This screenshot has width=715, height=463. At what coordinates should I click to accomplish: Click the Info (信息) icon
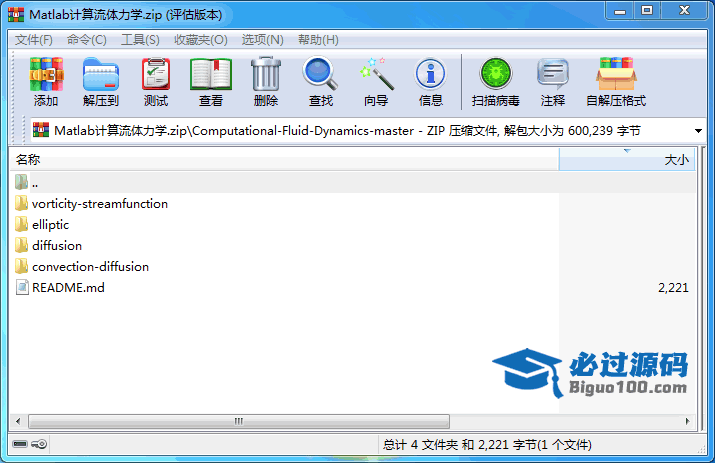pyautogui.click(x=431, y=81)
